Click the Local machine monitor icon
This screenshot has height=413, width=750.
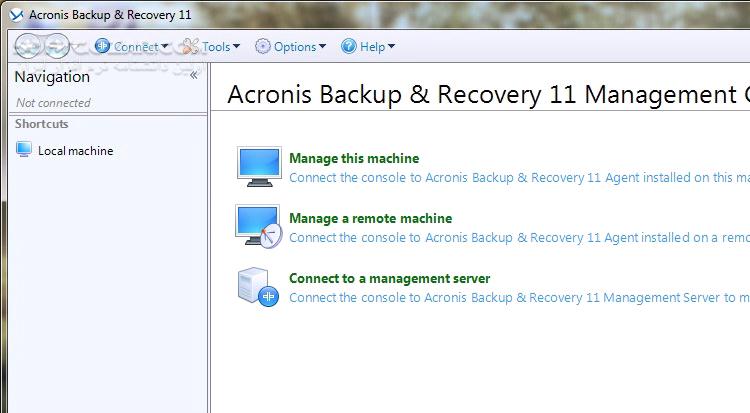pos(24,149)
